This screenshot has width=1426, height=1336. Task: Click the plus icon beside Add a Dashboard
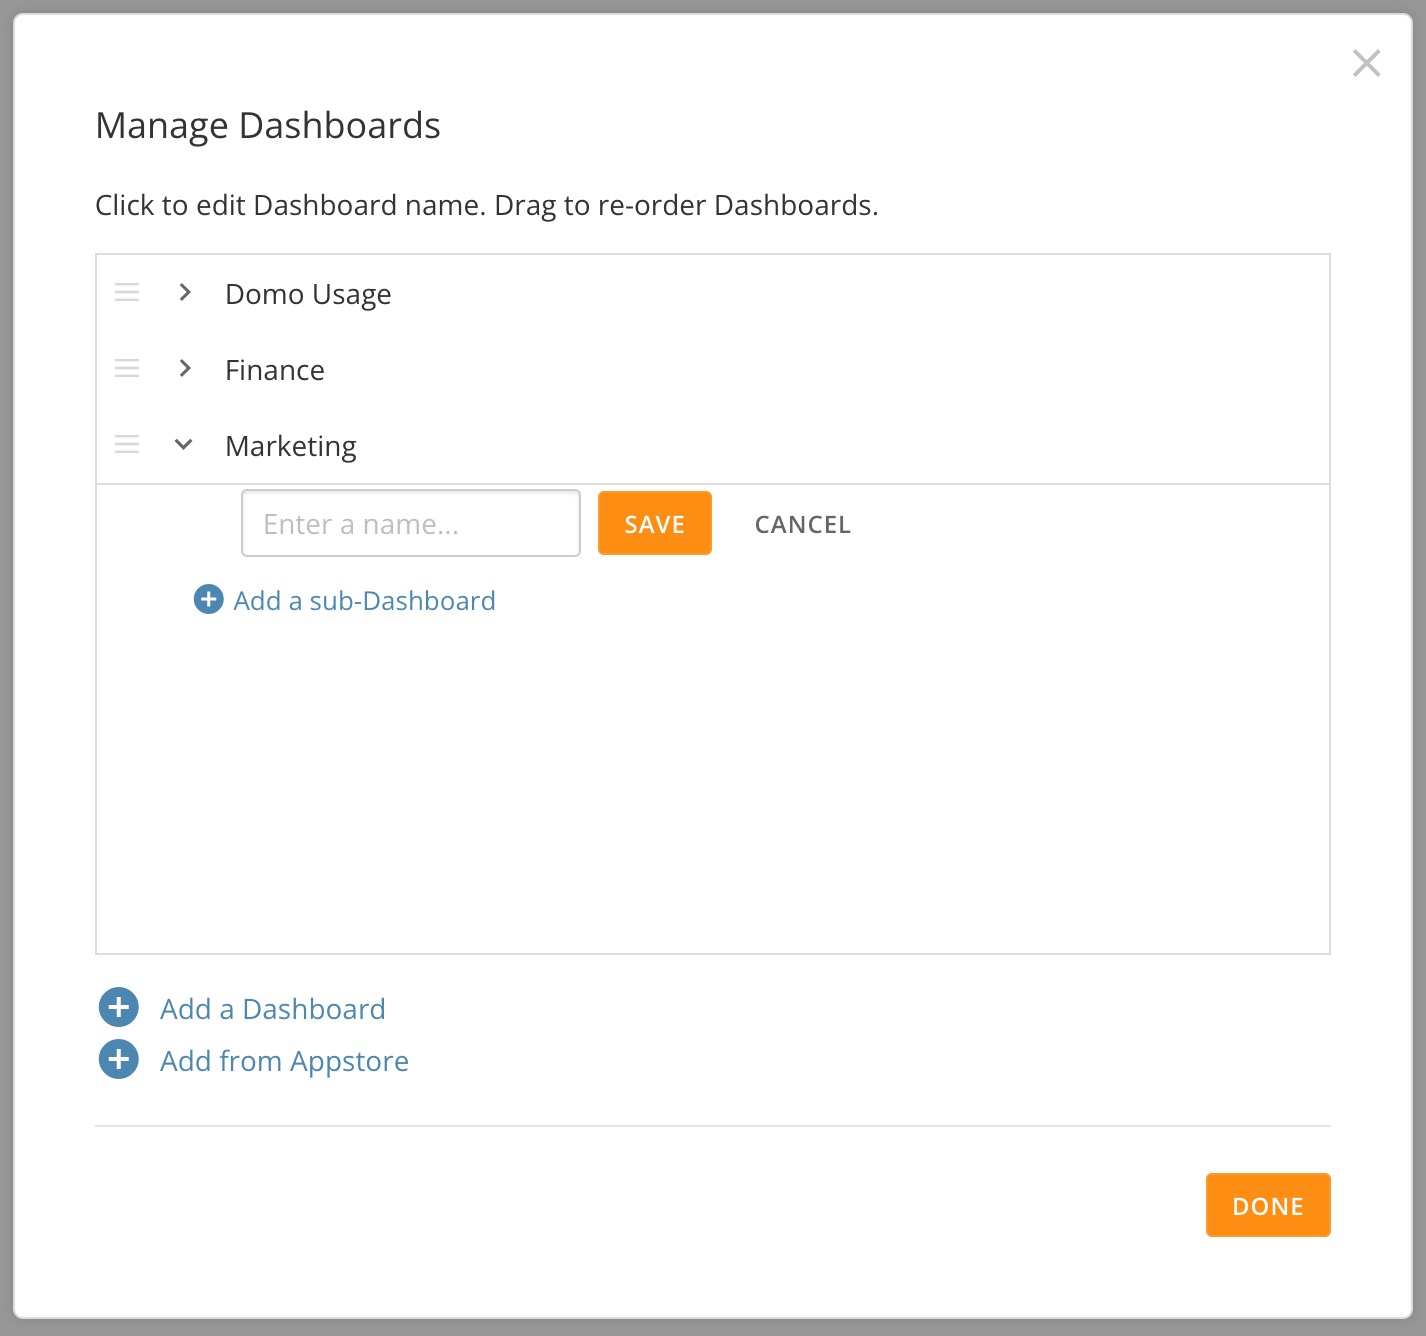[x=118, y=1007]
